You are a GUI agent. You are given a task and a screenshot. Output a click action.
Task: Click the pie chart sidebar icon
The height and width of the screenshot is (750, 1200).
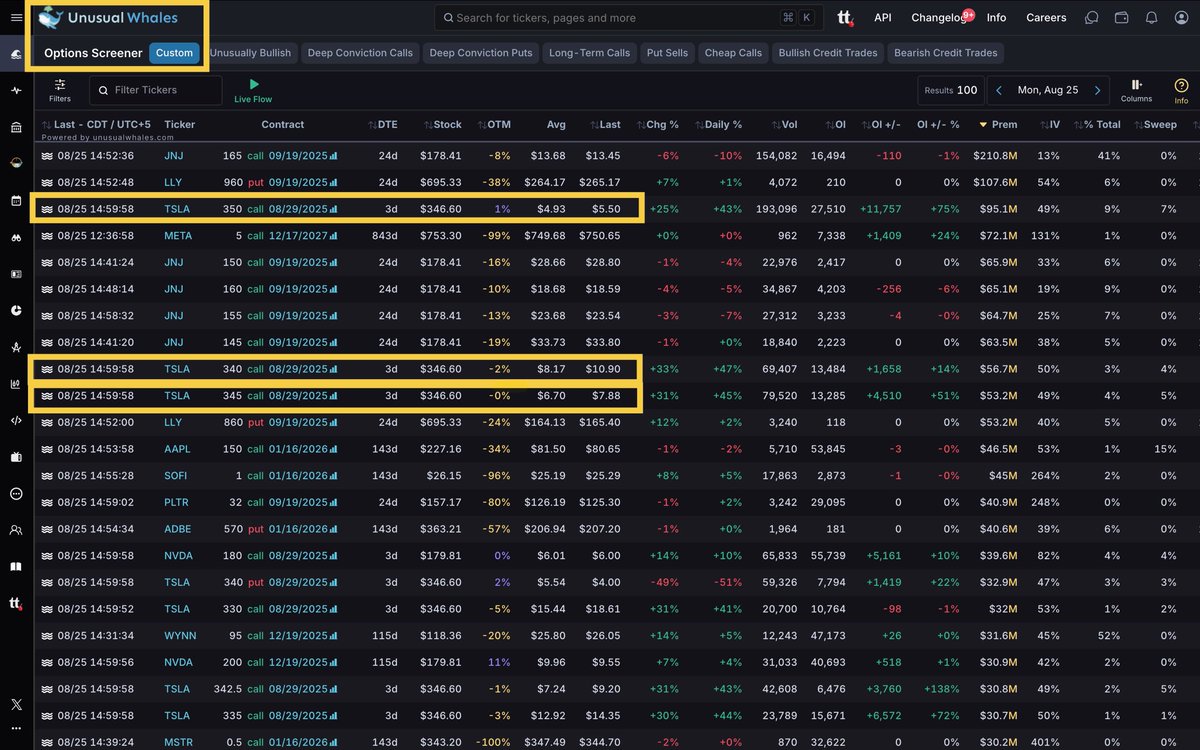16,310
